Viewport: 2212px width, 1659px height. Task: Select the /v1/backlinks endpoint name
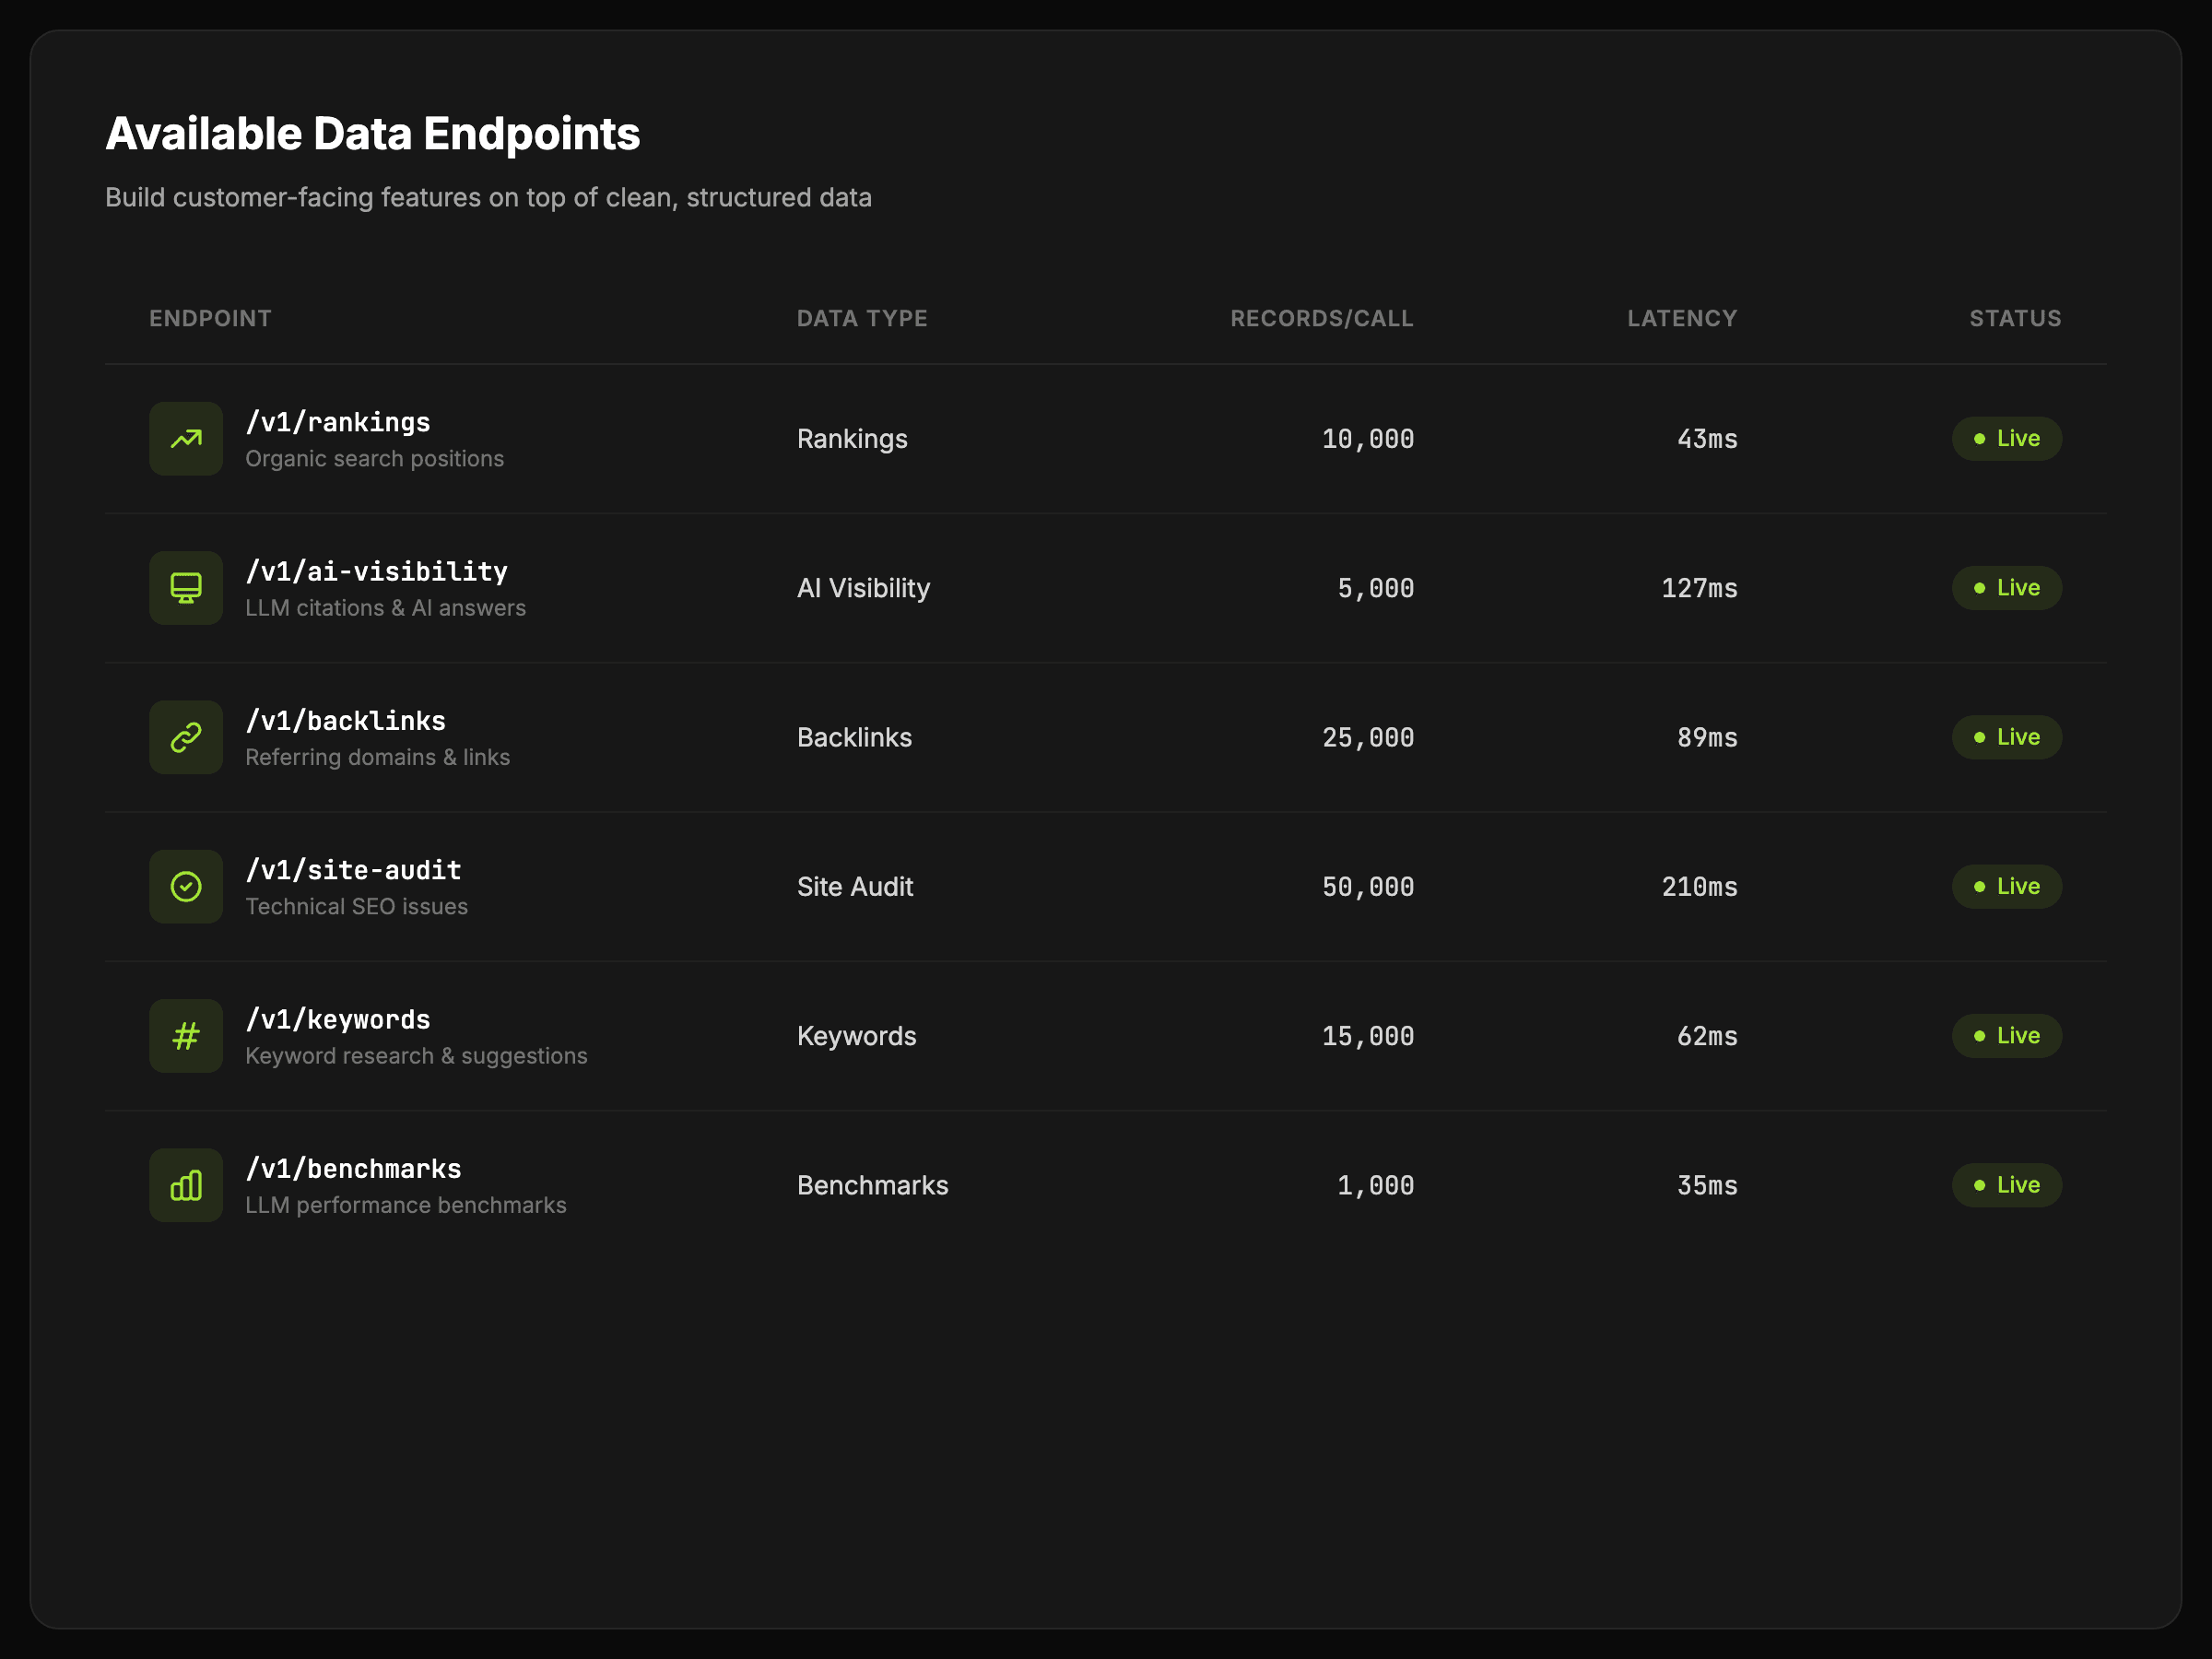click(345, 721)
